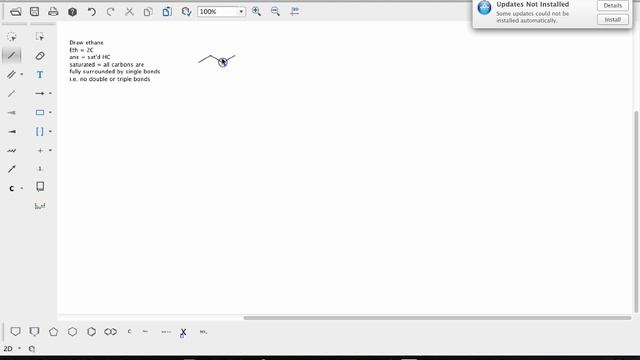Click the 'Draw ethane' text on canvas

86,42
